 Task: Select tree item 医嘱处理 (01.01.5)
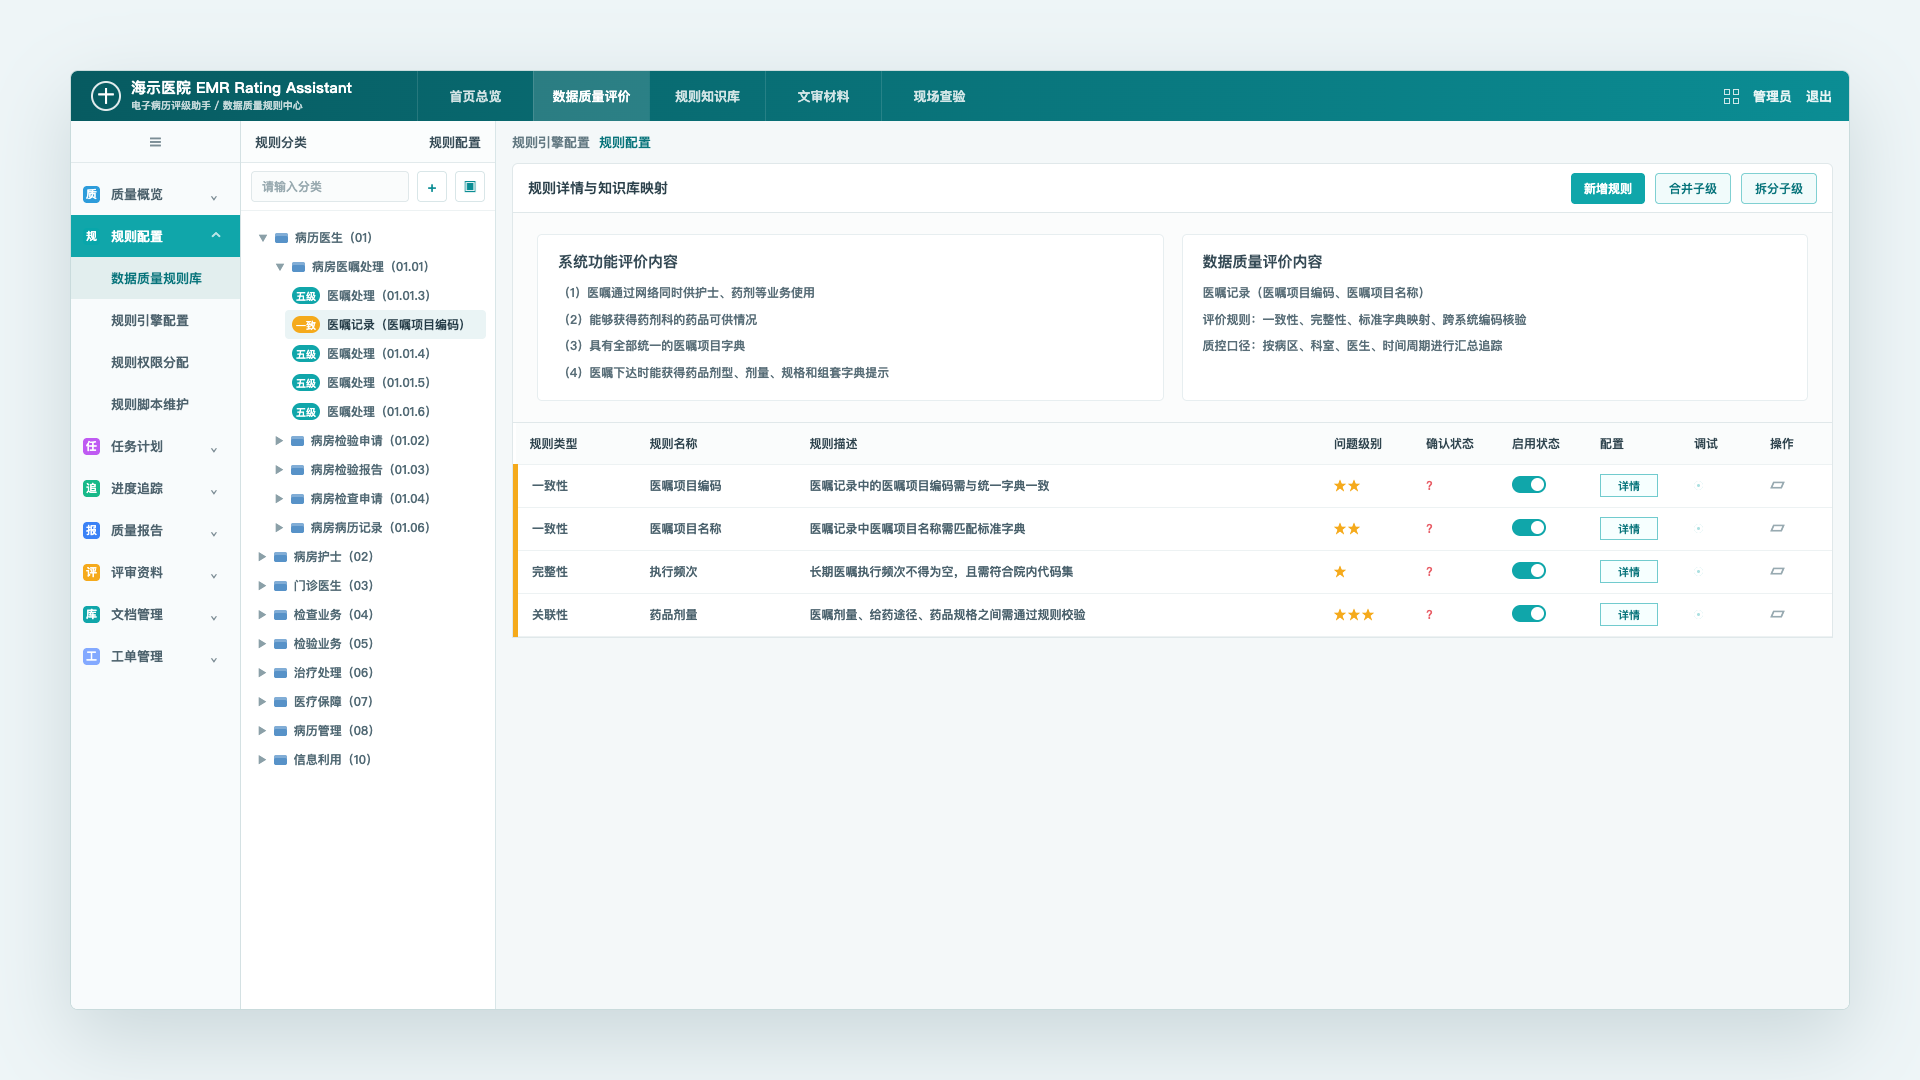pos(386,383)
